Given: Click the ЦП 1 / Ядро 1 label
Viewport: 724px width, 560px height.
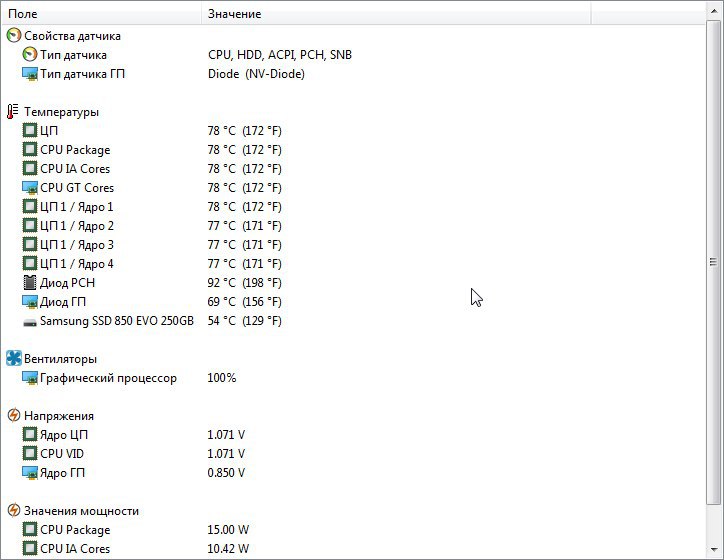Looking at the screenshot, I should [x=77, y=207].
